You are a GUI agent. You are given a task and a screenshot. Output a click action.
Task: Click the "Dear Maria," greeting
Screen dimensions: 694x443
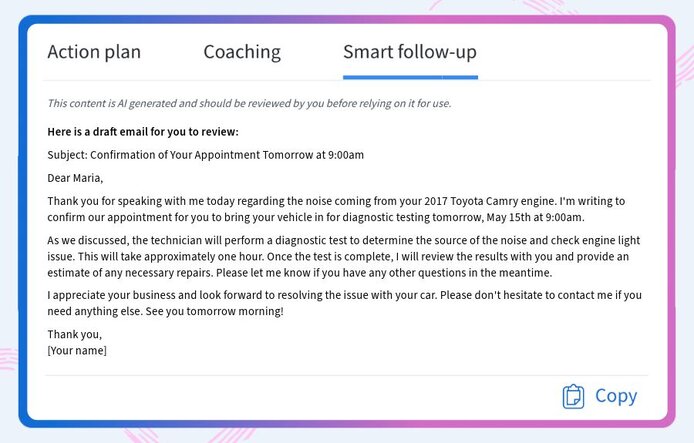coord(75,179)
